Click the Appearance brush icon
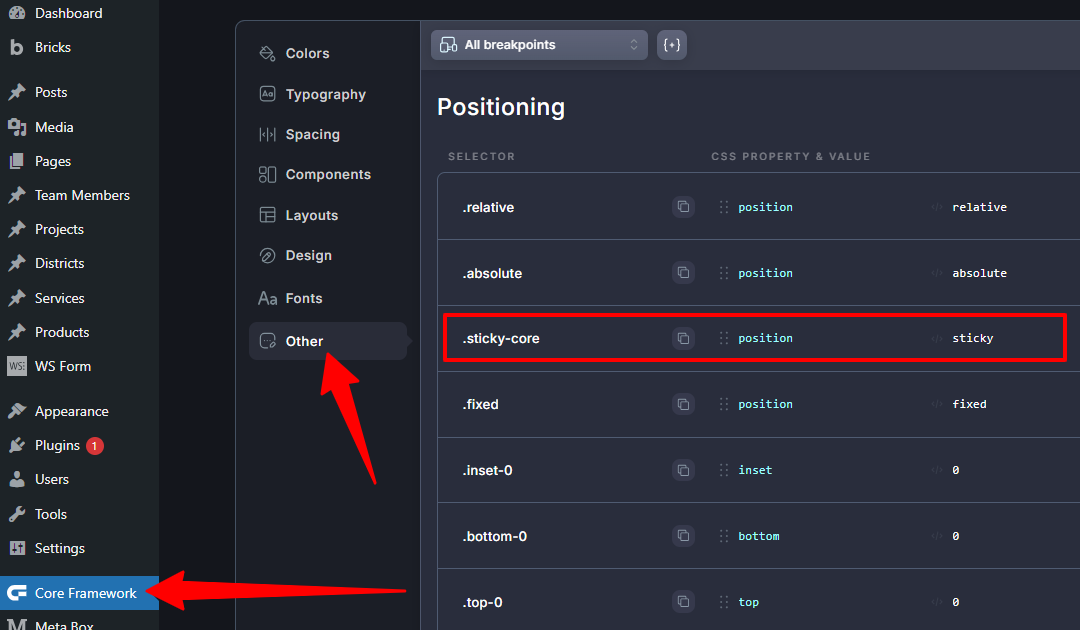This screenshot has height=630, width=1080. pyautogui.click(x=17, y=411)
